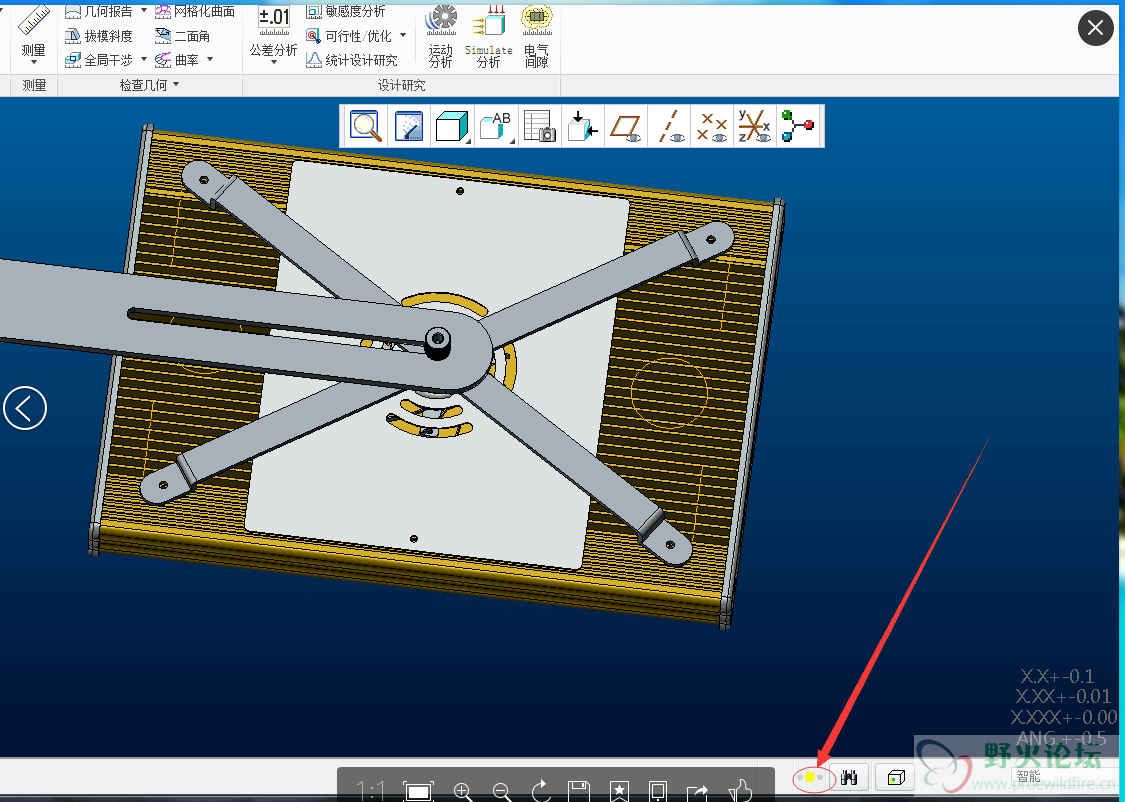Image resolution: width=1125 pixels, height=802 pixels.
Task: Save the image with floppy icon
Action: point(579,791)
